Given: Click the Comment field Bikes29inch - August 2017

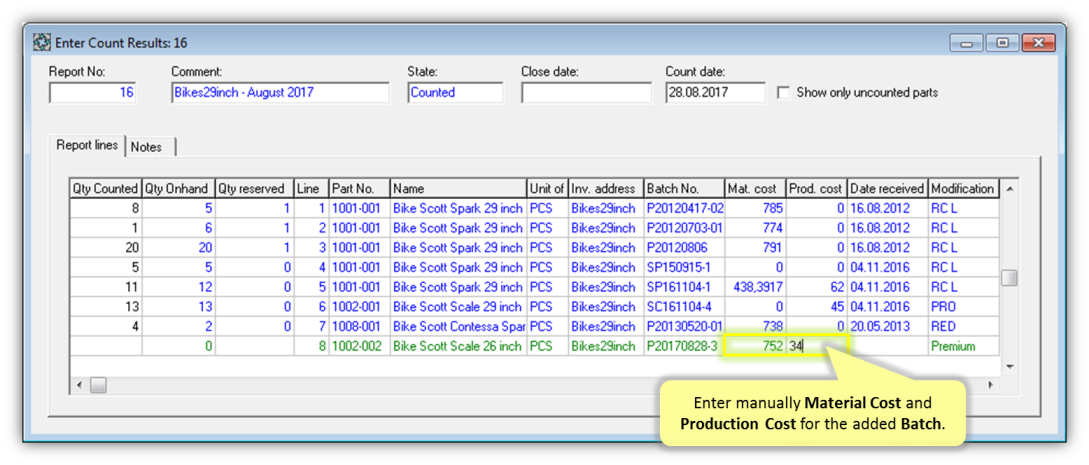Looking at the screenshot, I should [281, 92].
